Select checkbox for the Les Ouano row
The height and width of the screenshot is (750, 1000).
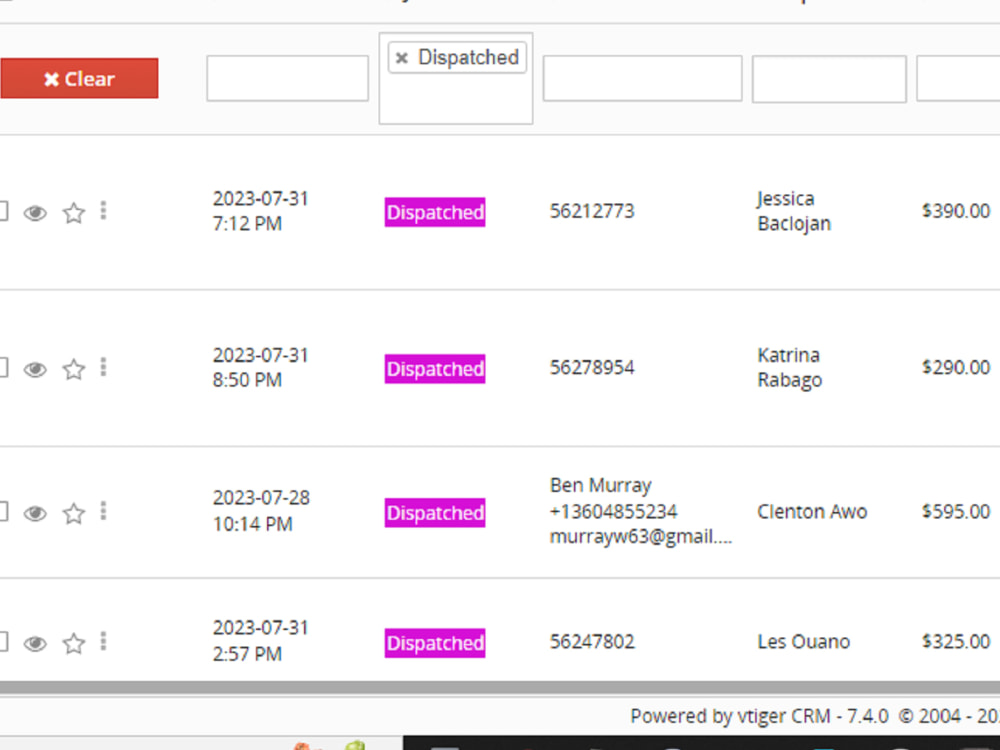(3, 642)
